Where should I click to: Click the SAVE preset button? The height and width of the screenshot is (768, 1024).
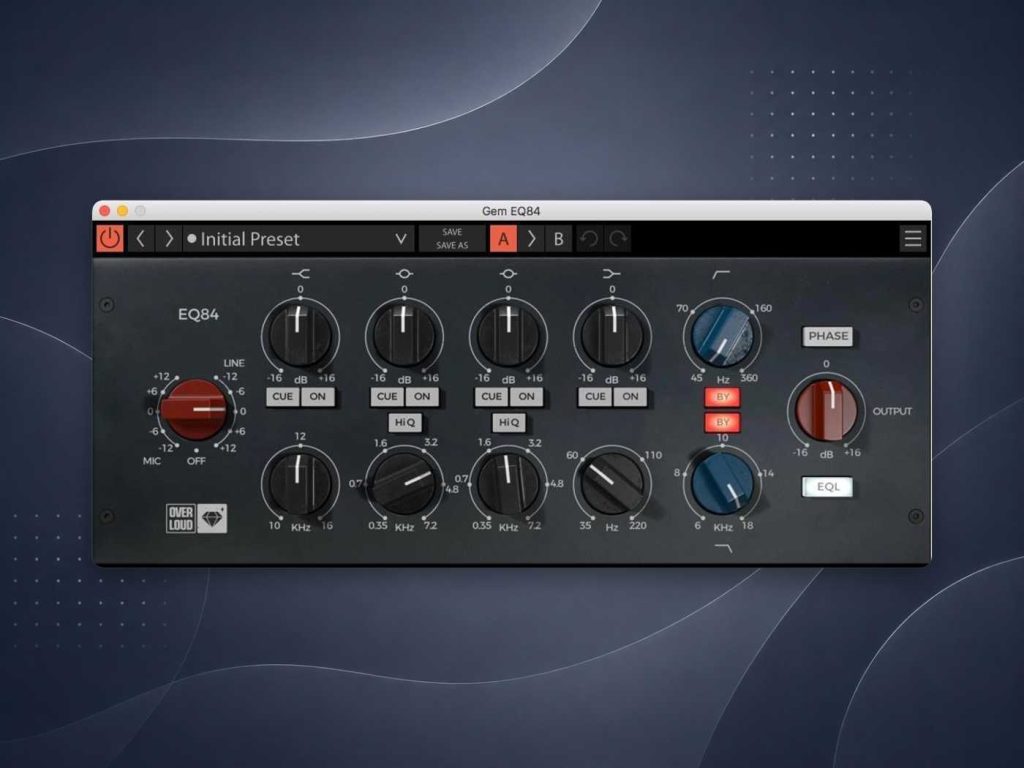[452, 232]
